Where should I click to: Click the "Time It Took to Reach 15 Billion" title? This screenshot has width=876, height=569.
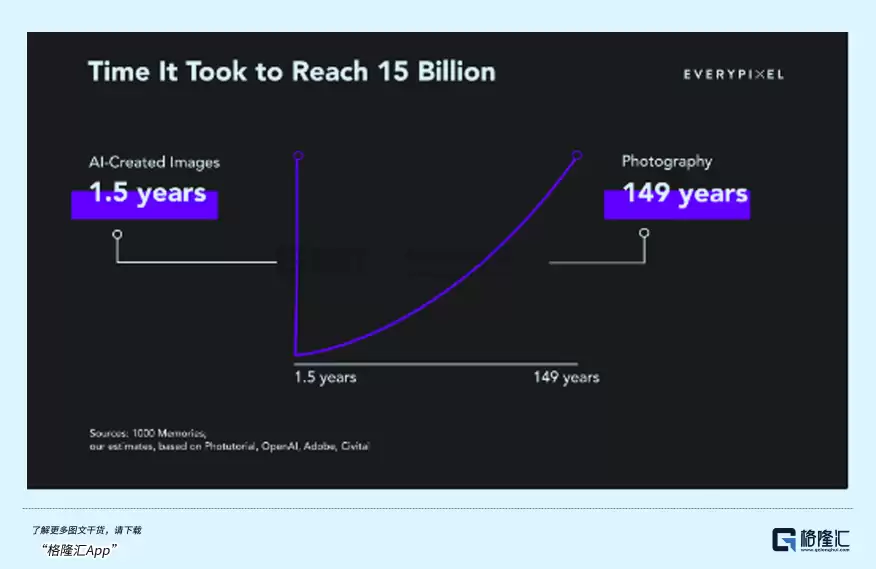coord(291,72)
